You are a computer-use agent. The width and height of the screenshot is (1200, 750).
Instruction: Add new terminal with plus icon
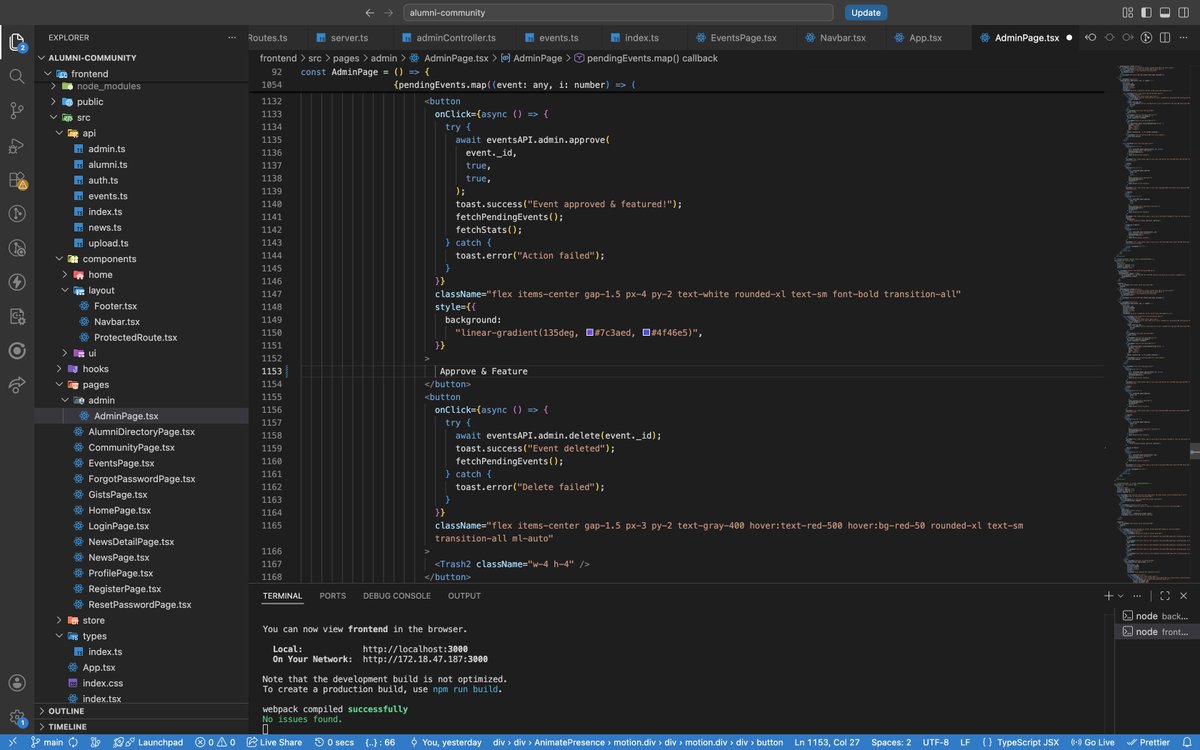(x=1108, y=595)
